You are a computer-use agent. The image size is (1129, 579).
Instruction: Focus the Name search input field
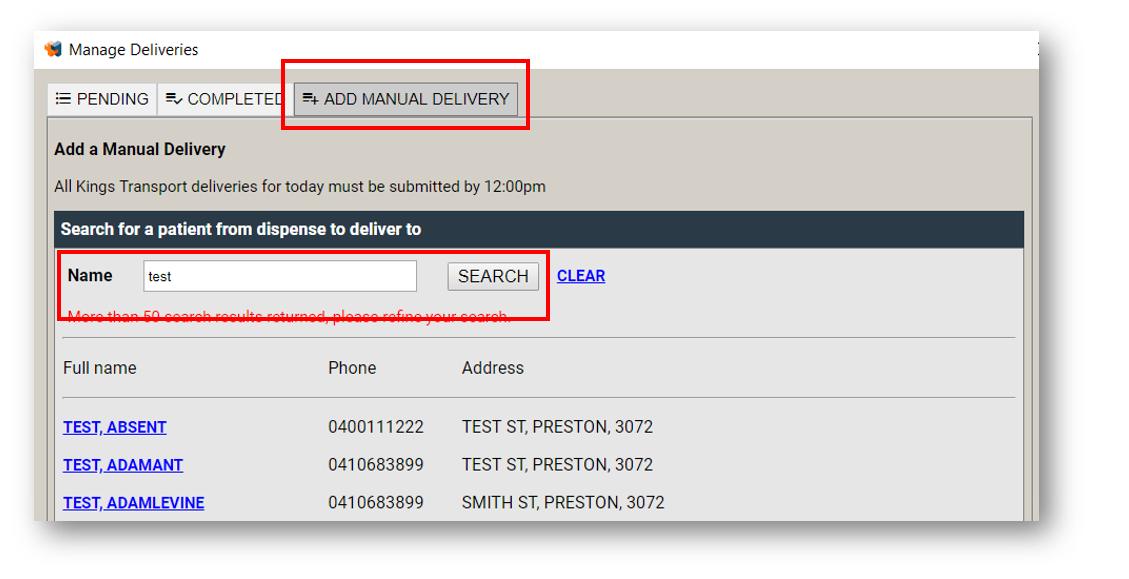pyautogui.click(x=280, y=276)
